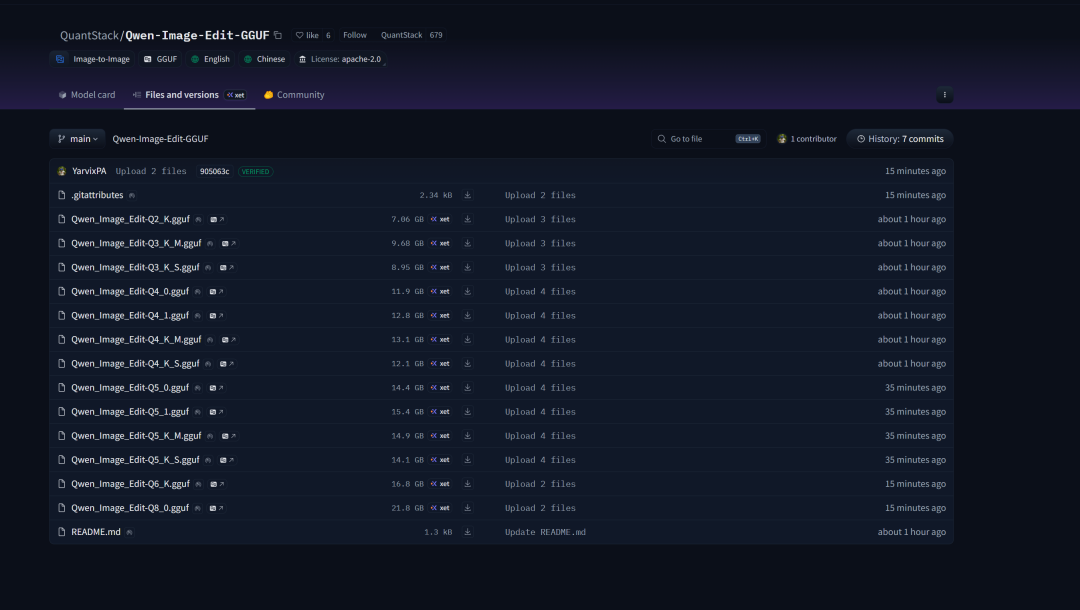Open the Qwen_Image_Edit-Q2_K.gguf file page

(x=130, y=220)
